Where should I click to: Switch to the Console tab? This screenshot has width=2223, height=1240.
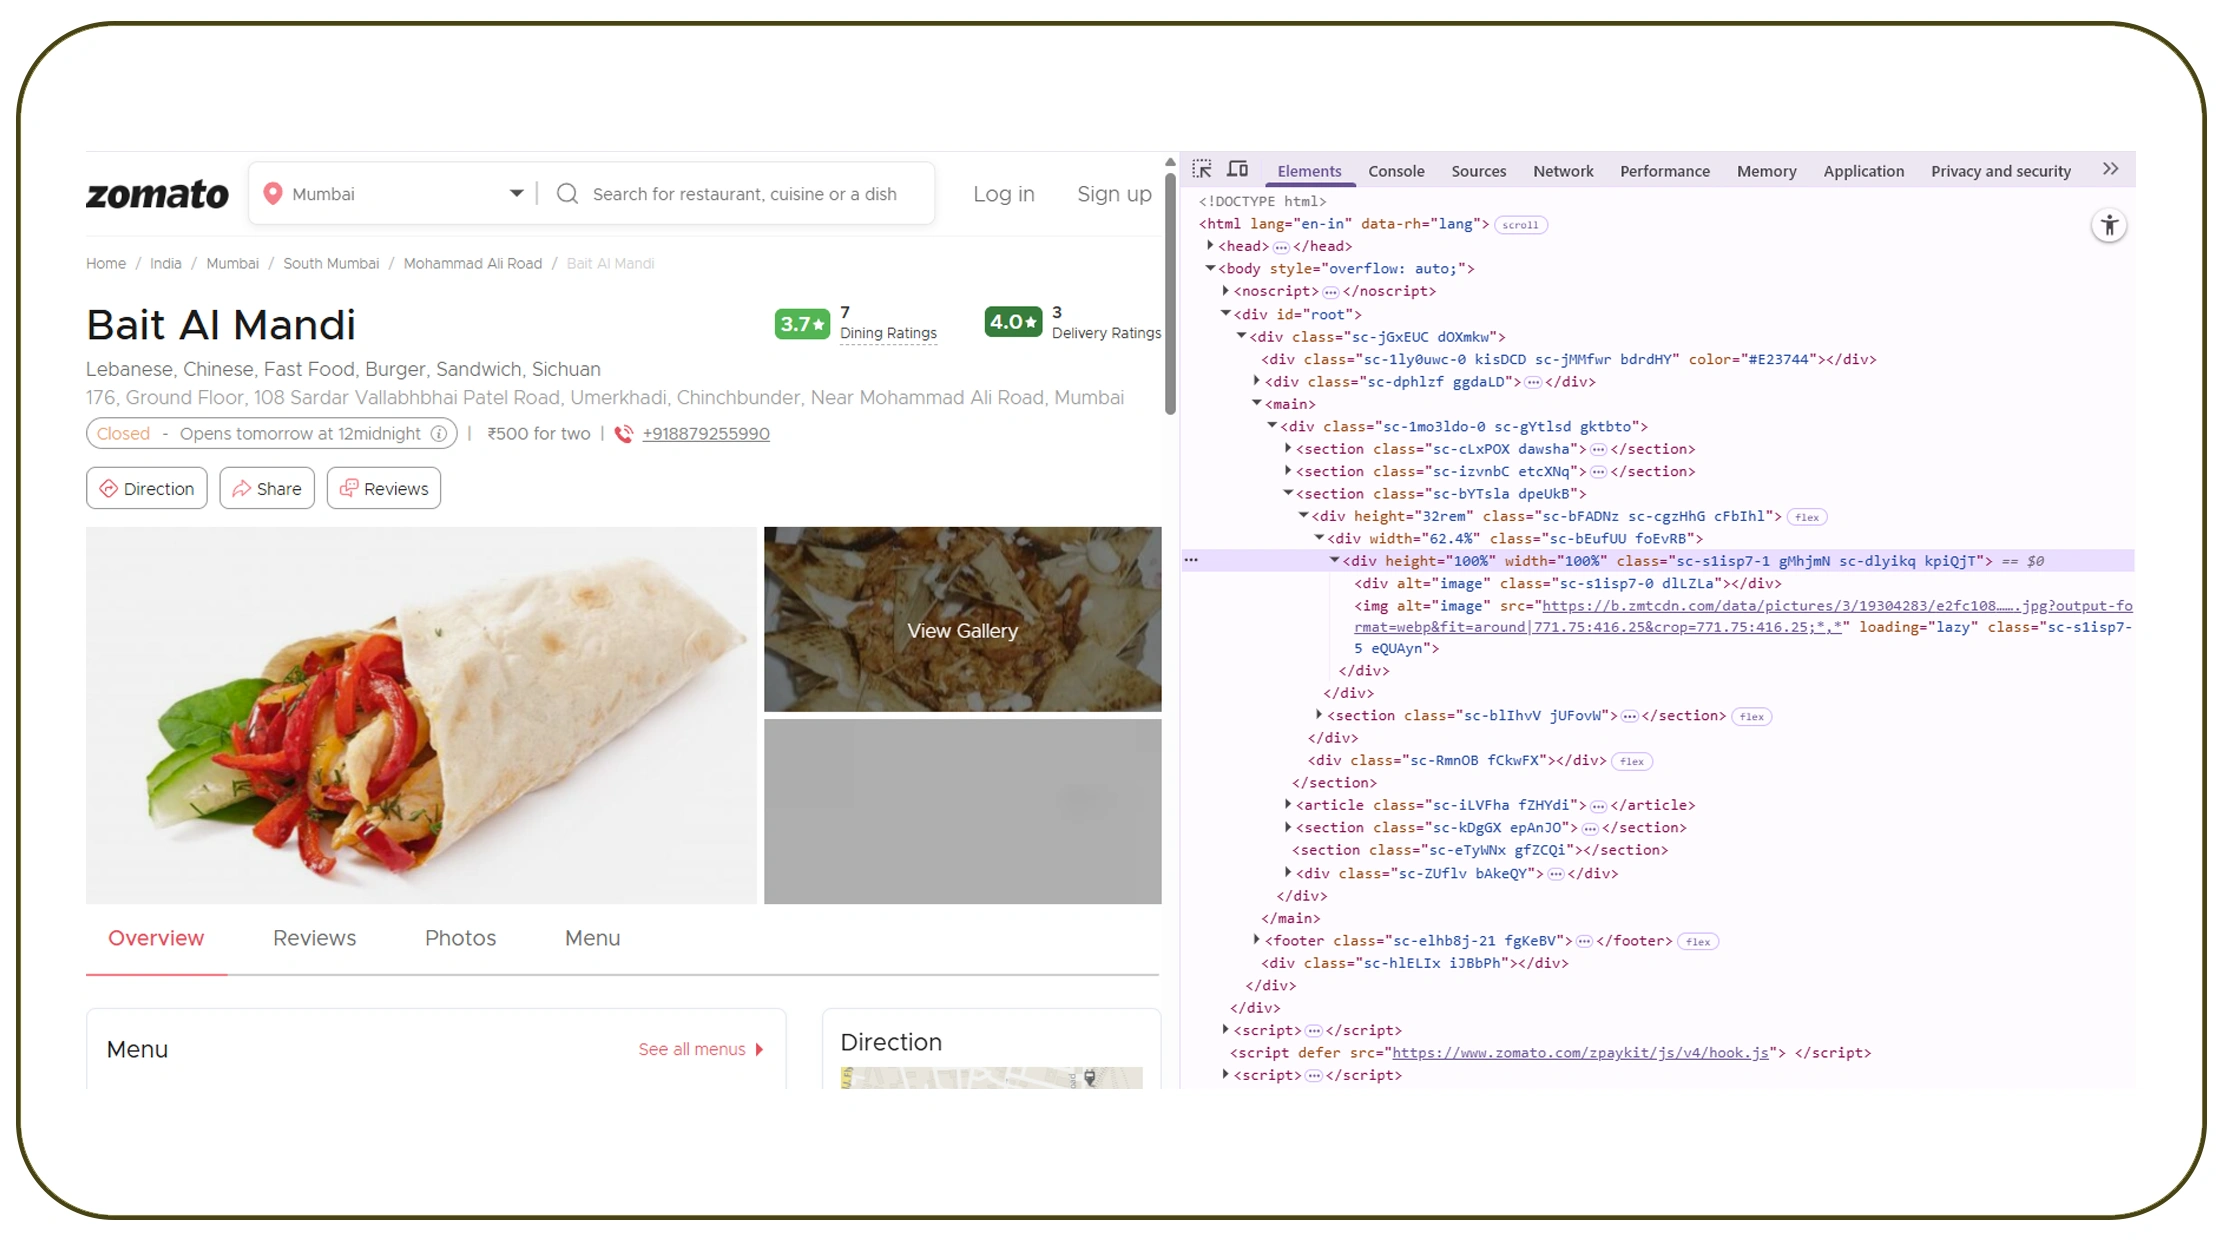coord(1396,171)
